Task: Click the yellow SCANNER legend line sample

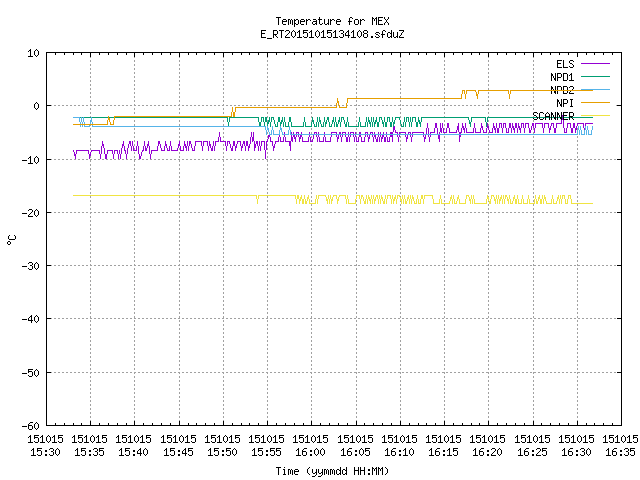Action: click(x=595, y=116)
